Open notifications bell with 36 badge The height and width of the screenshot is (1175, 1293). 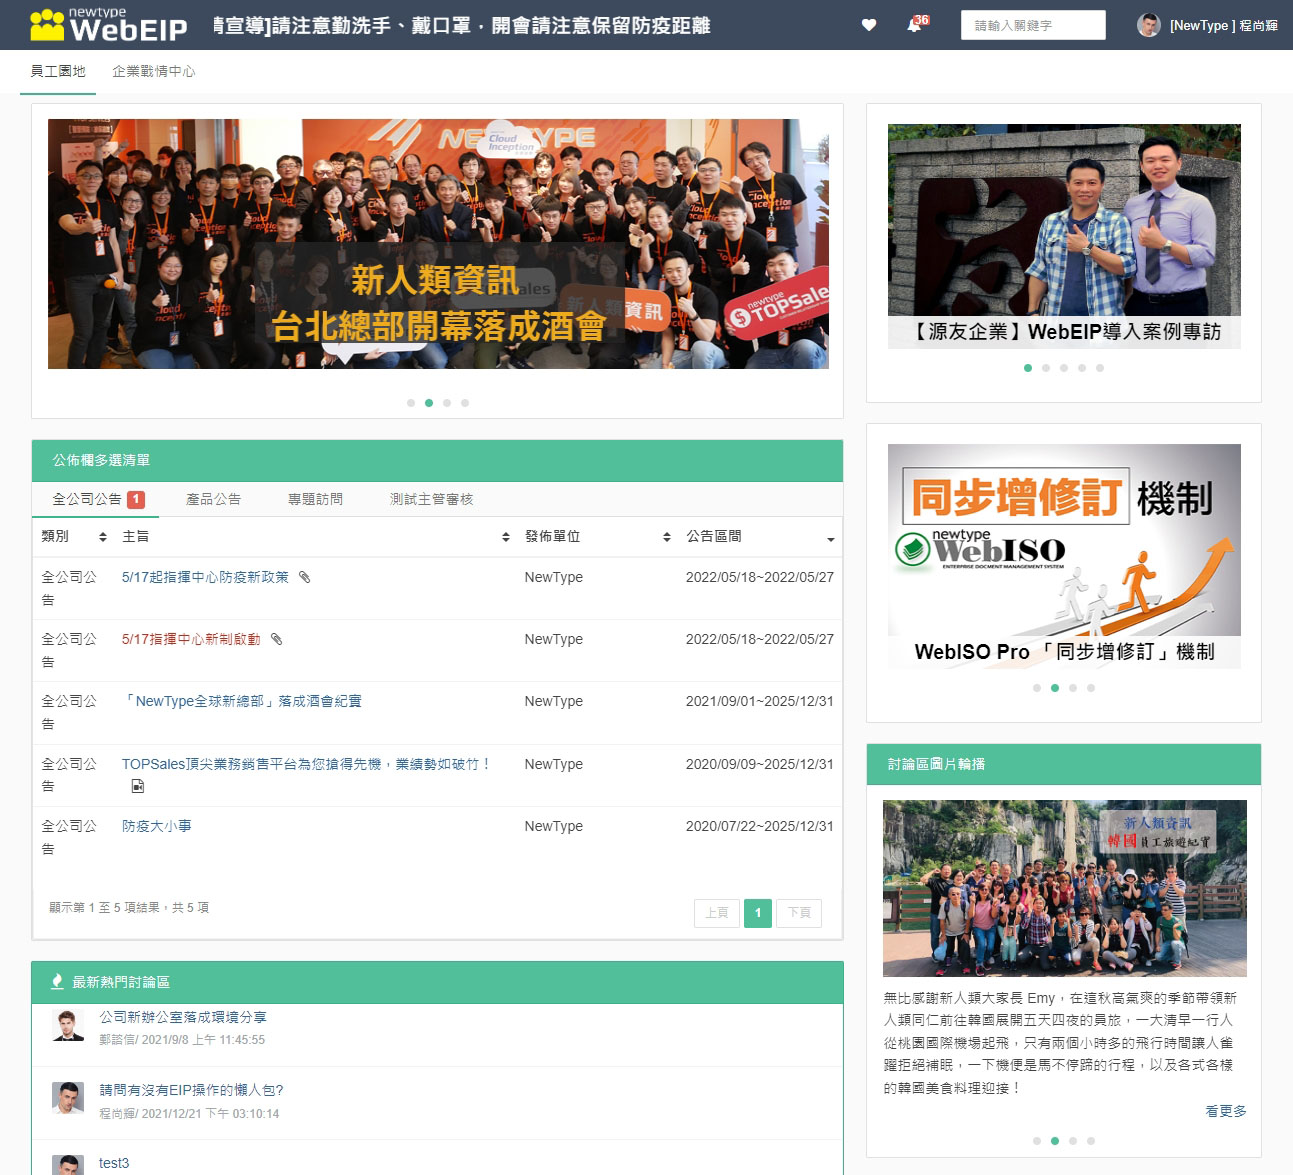(x=915, y=24)
